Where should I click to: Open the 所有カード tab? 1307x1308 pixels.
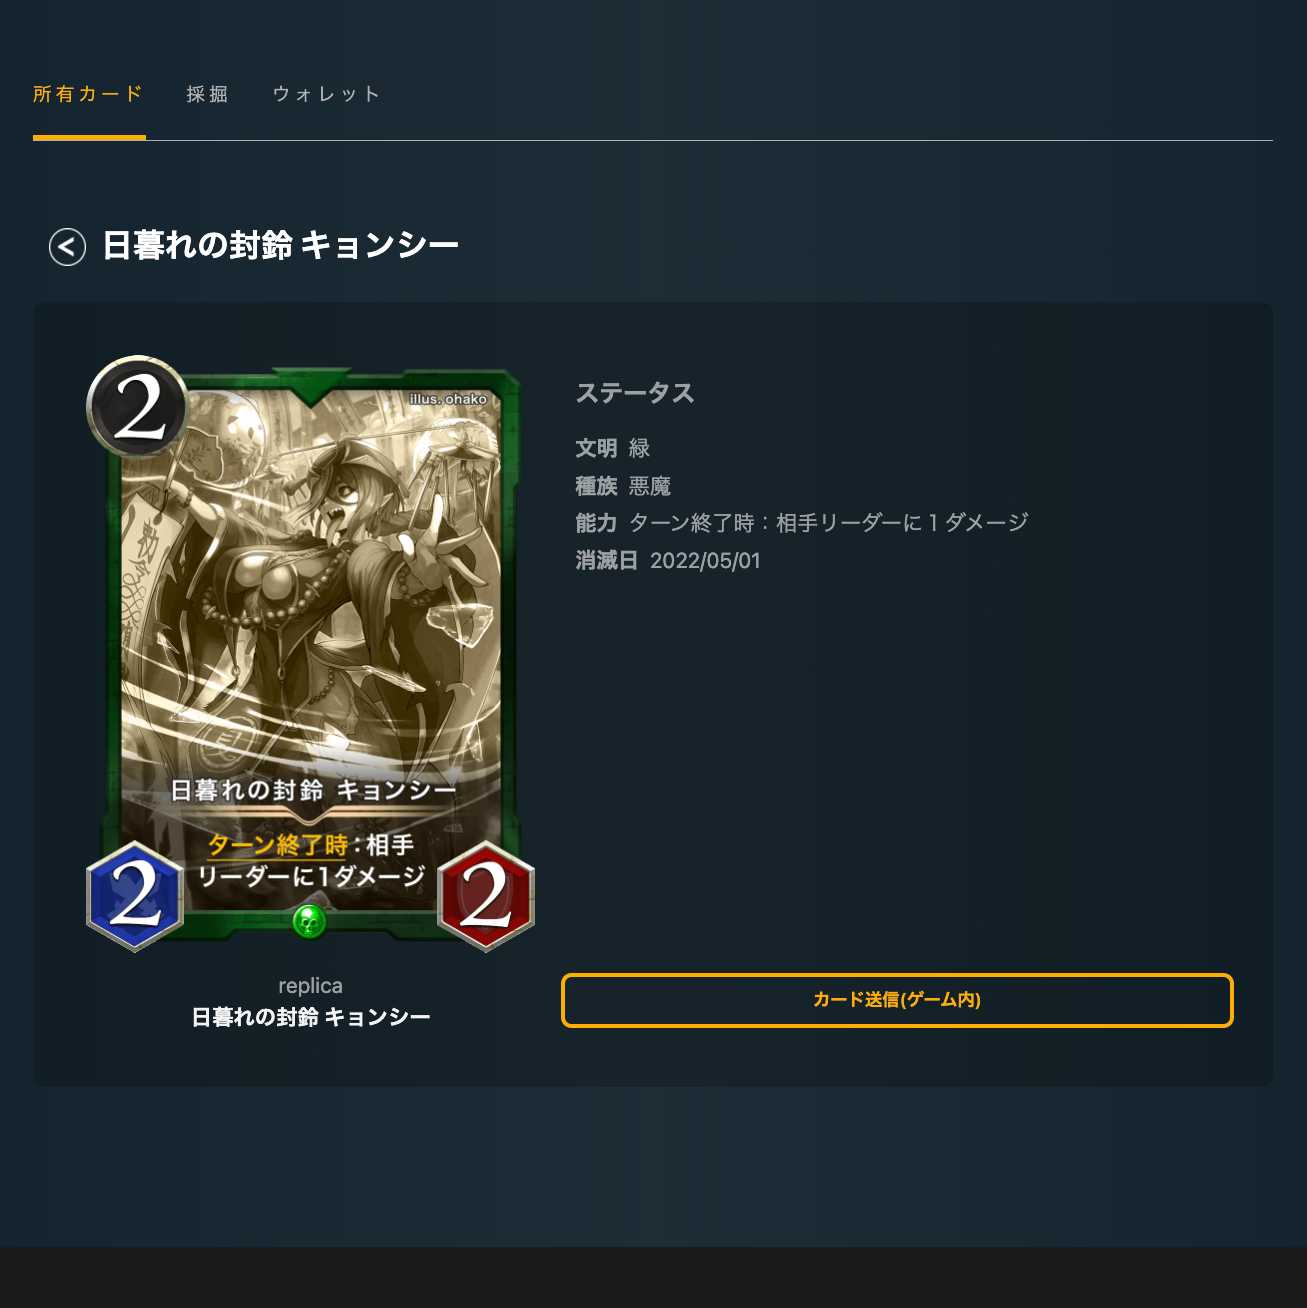(89, 94)
